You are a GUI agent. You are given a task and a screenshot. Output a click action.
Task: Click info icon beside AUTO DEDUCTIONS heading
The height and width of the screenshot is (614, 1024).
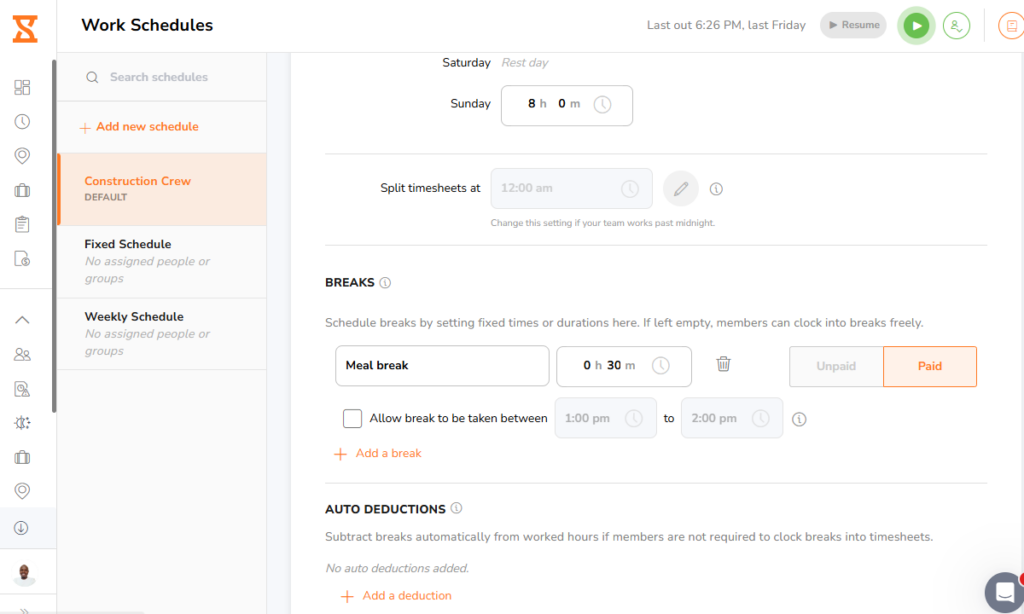456,508
